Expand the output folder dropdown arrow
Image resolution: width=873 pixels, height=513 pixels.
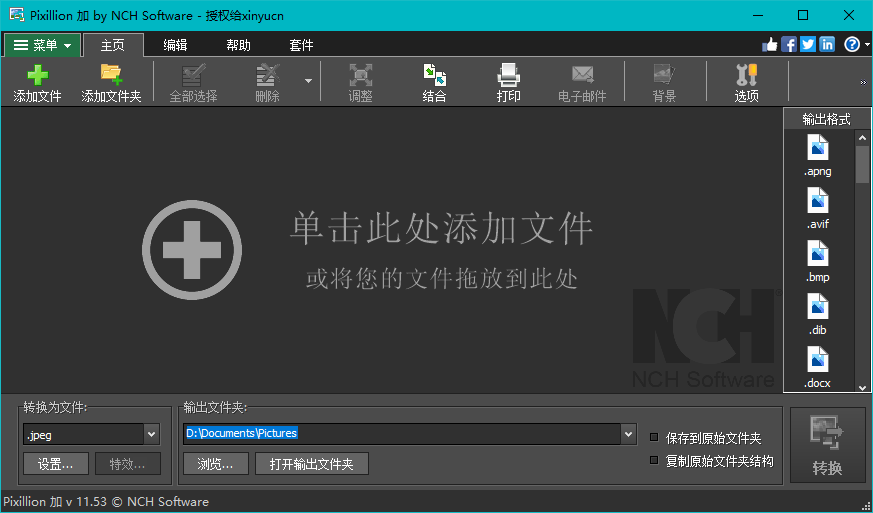629,434
